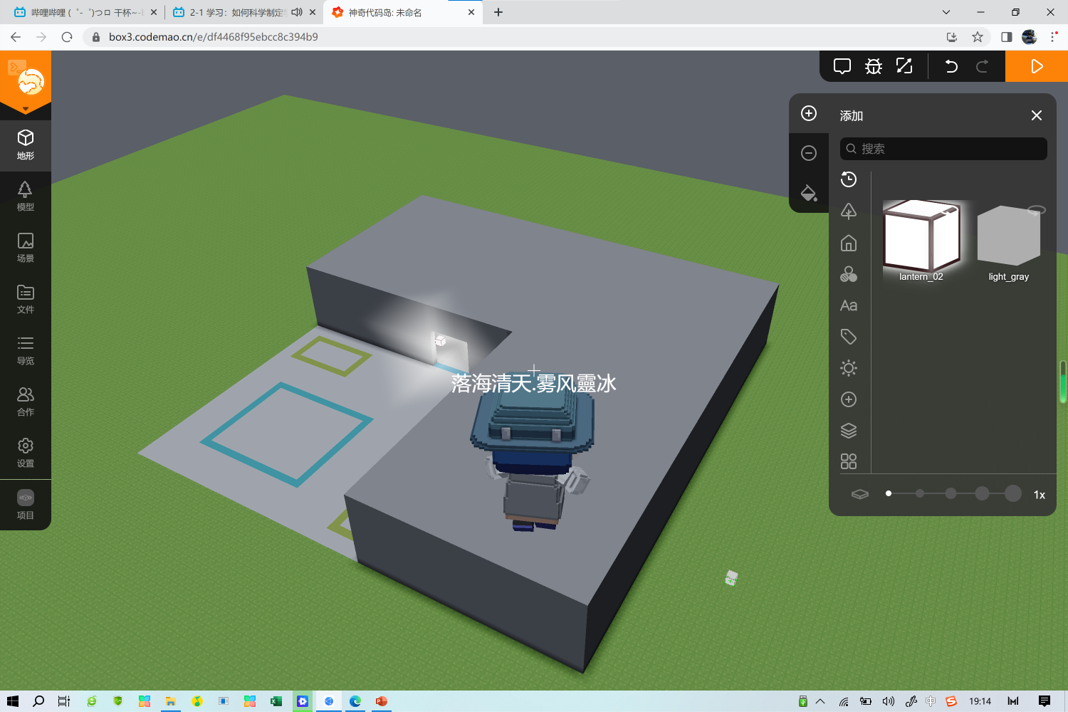This screenshot has width=1068, height=712.
Task: Open the lighting sun block category
Action: pyautogui.click(x=849, y=368)
